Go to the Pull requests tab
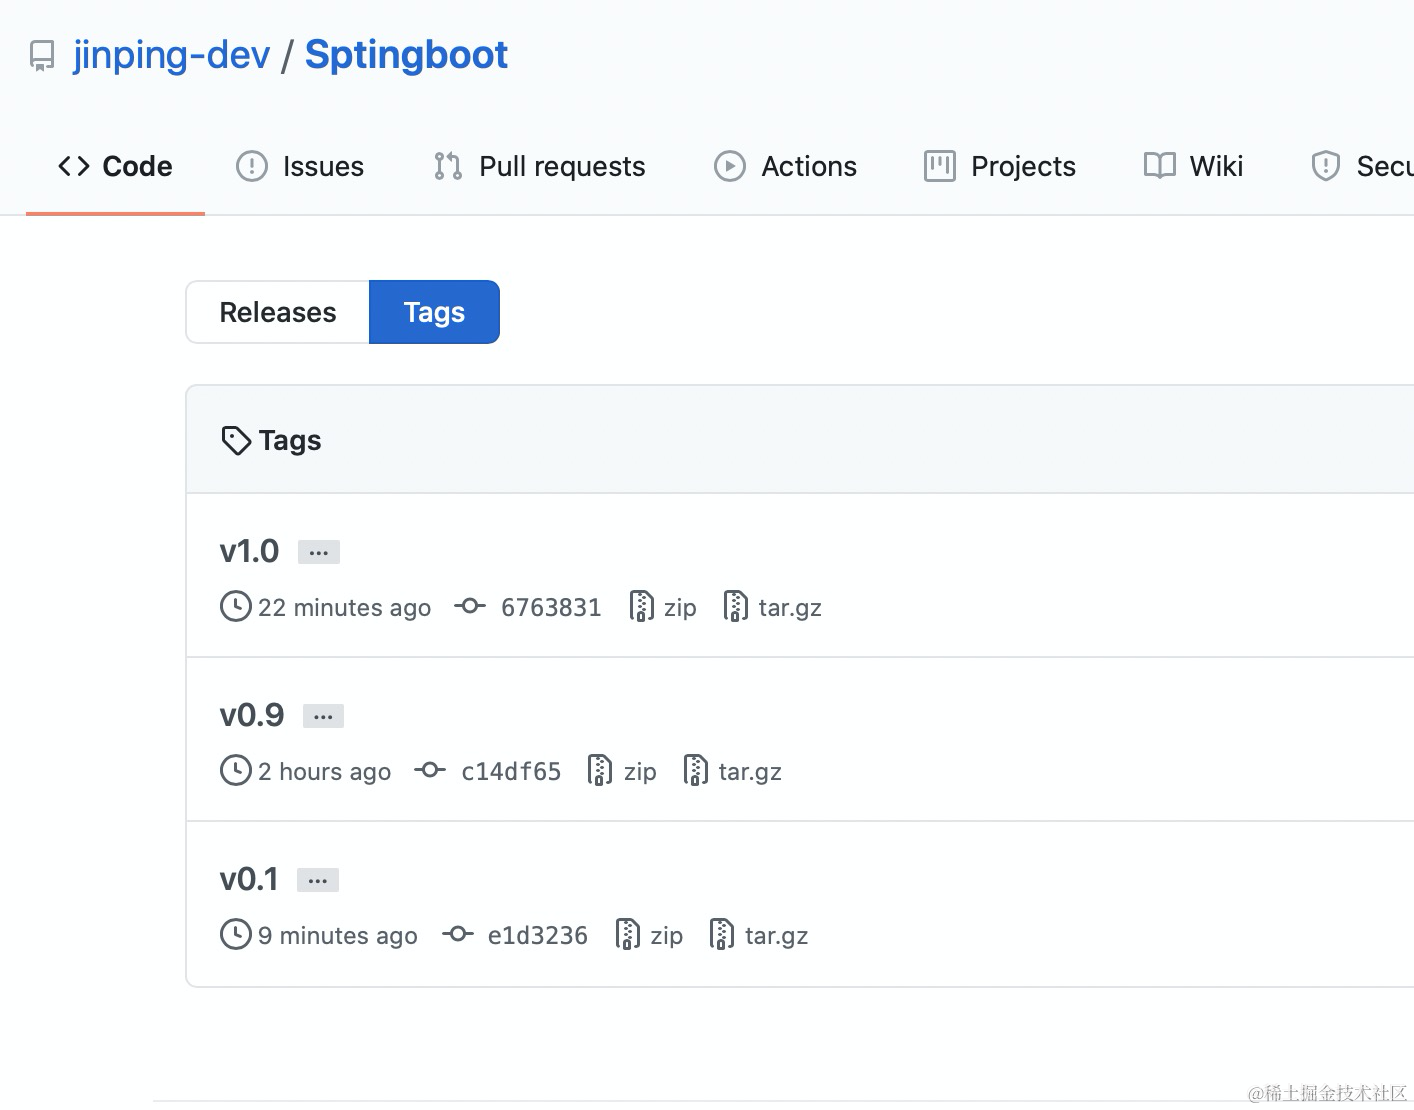1414x1110 pixels. (539, 166)
